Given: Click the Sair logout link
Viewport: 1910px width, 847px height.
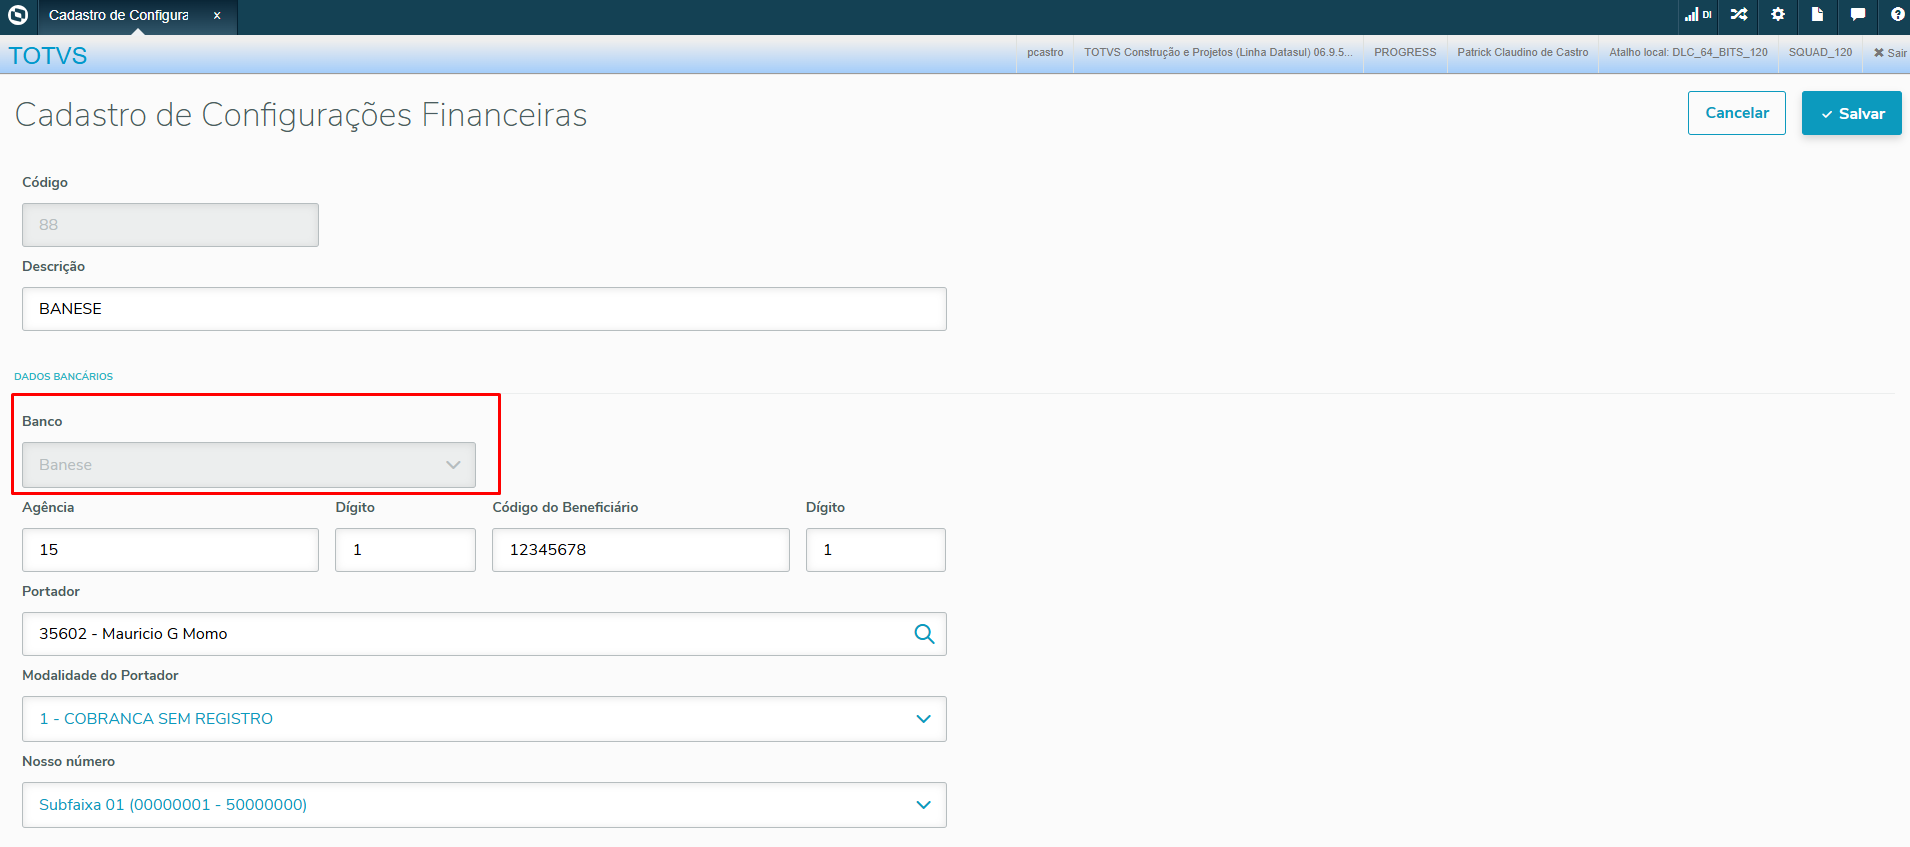Looking at the screenshot, I should (1890, 53).
